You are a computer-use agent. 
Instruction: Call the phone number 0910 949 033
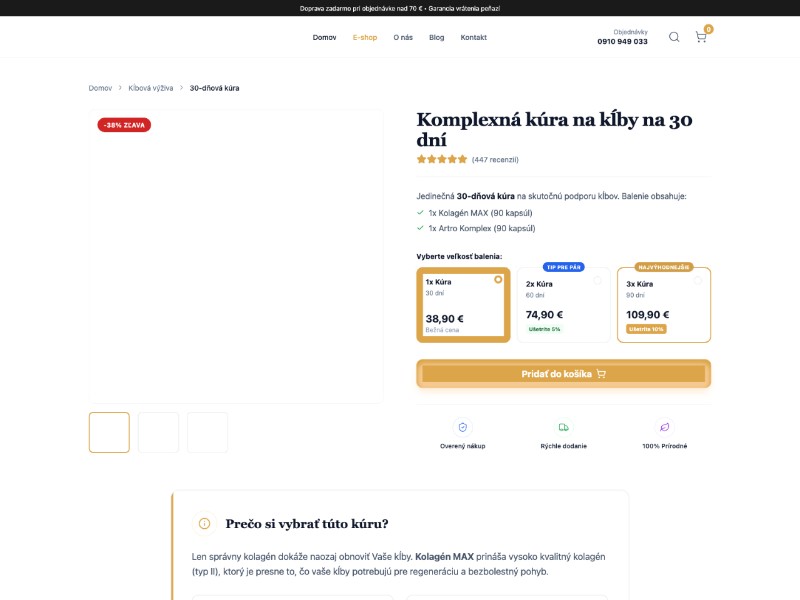pyautogui.click(x=622, y=42)
